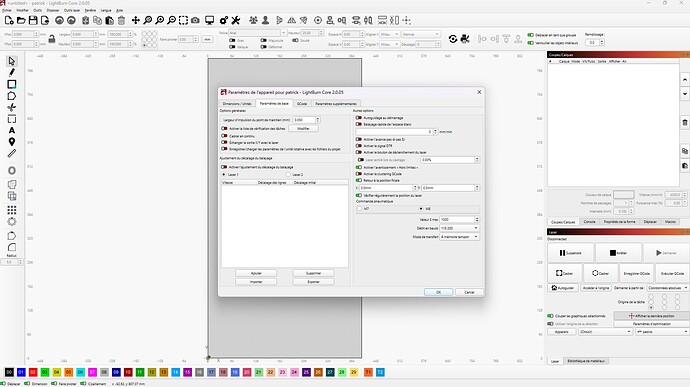The image size is (690, 387).
Task: Click the lock aspect ratio padlock icon
Action: [x=51, y=39]
